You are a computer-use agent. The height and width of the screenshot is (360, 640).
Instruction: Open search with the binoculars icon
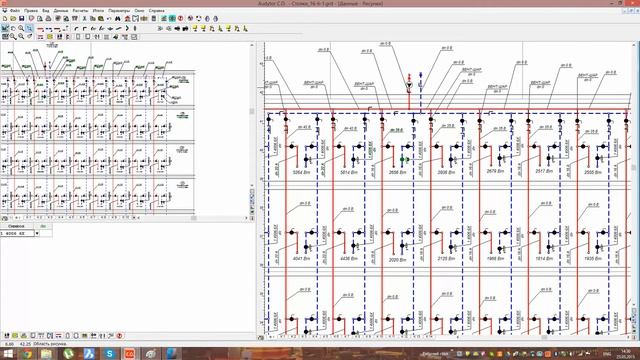coord(118,18)
